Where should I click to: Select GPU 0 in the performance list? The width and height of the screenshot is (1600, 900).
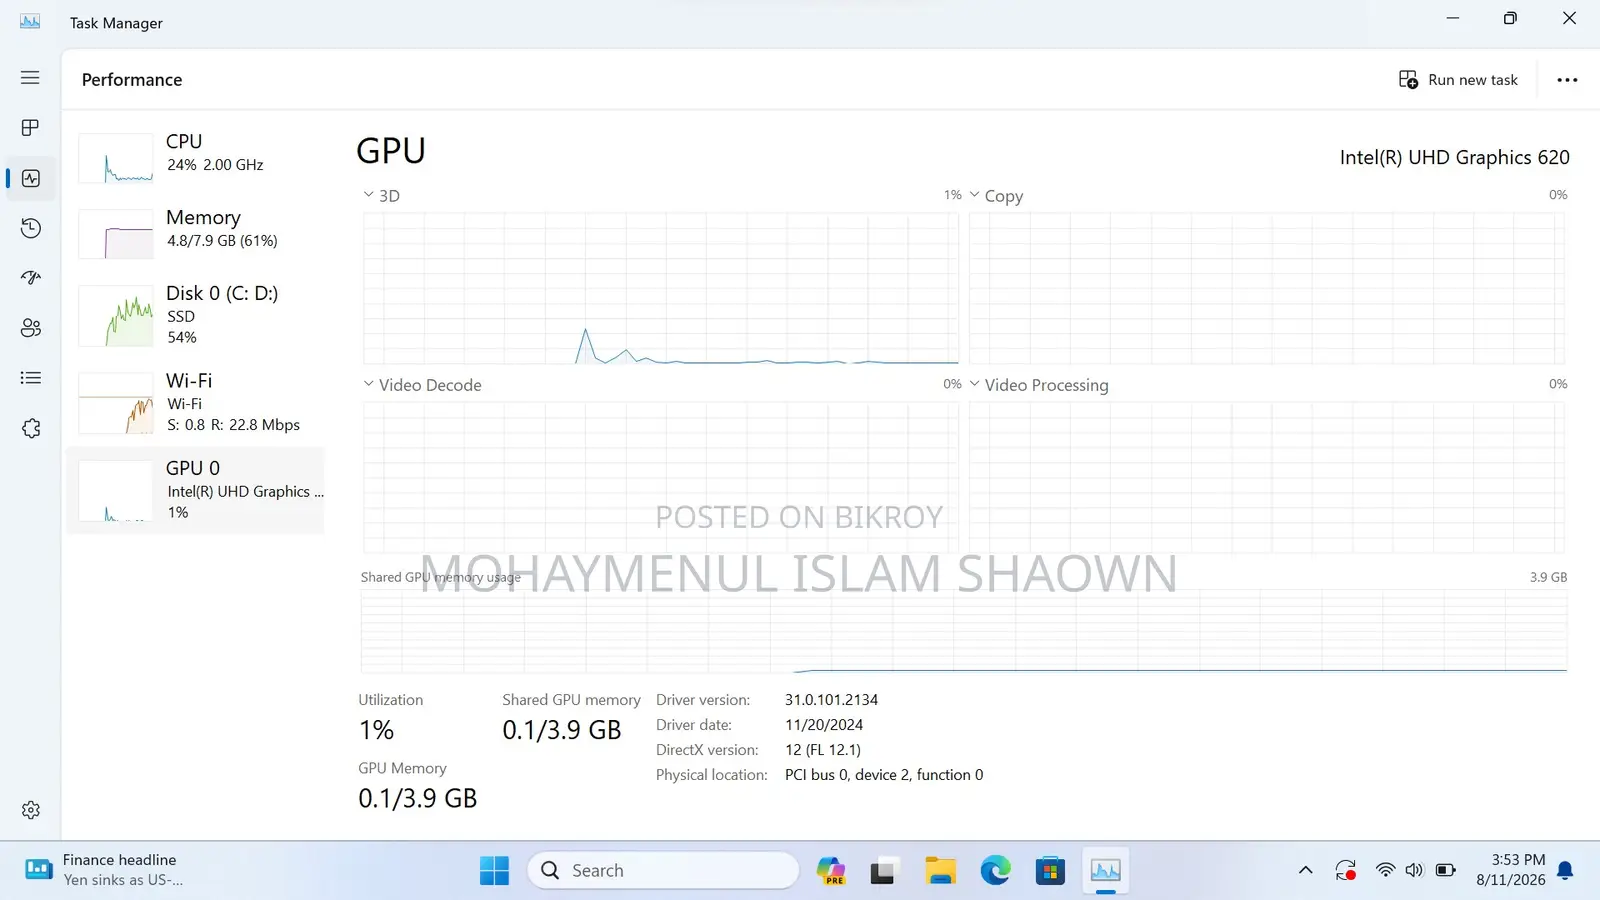coord(196,490)
